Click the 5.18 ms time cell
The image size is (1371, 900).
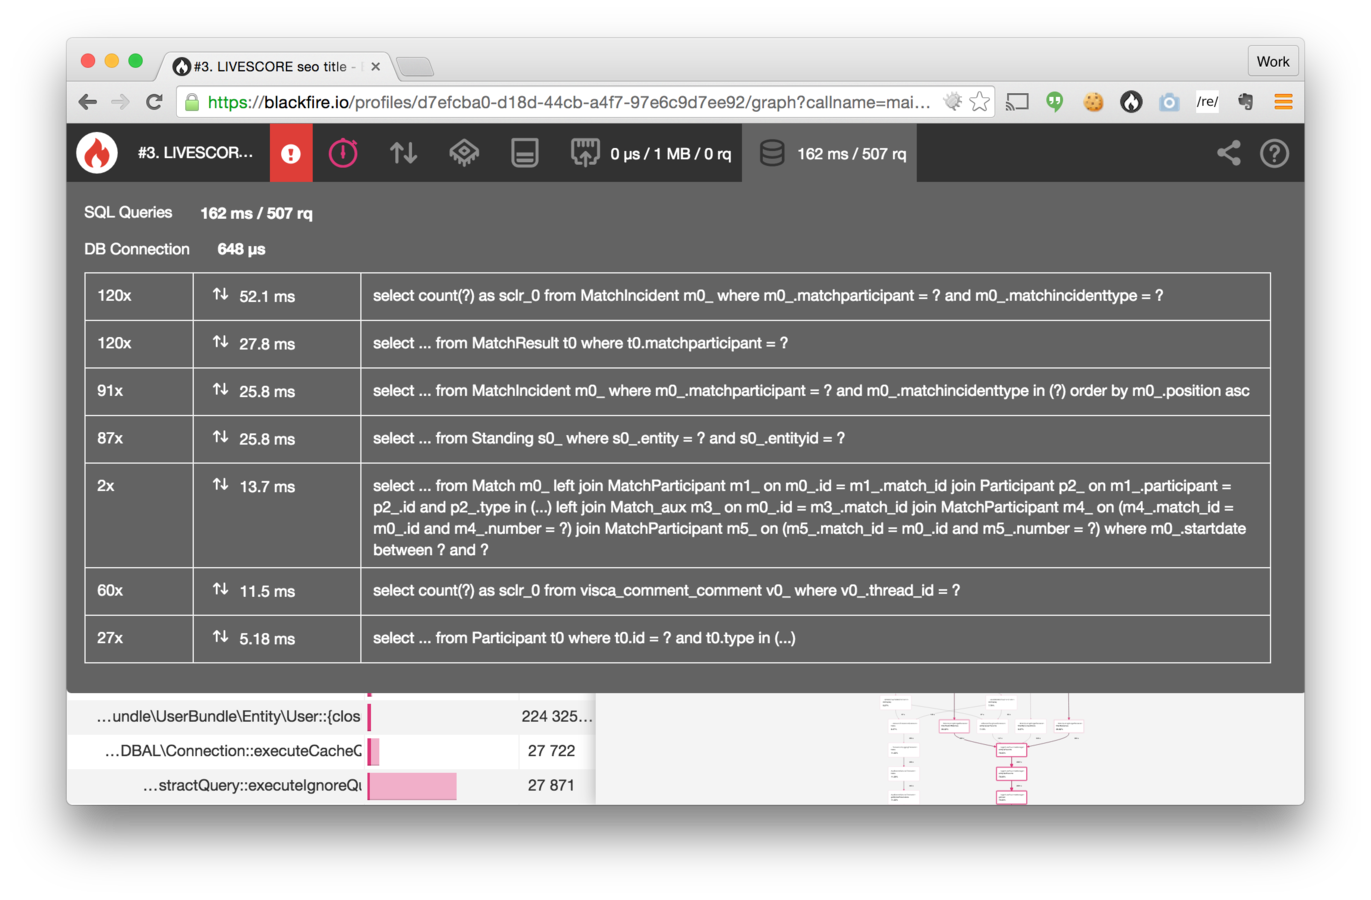click(x=277, y=638)
